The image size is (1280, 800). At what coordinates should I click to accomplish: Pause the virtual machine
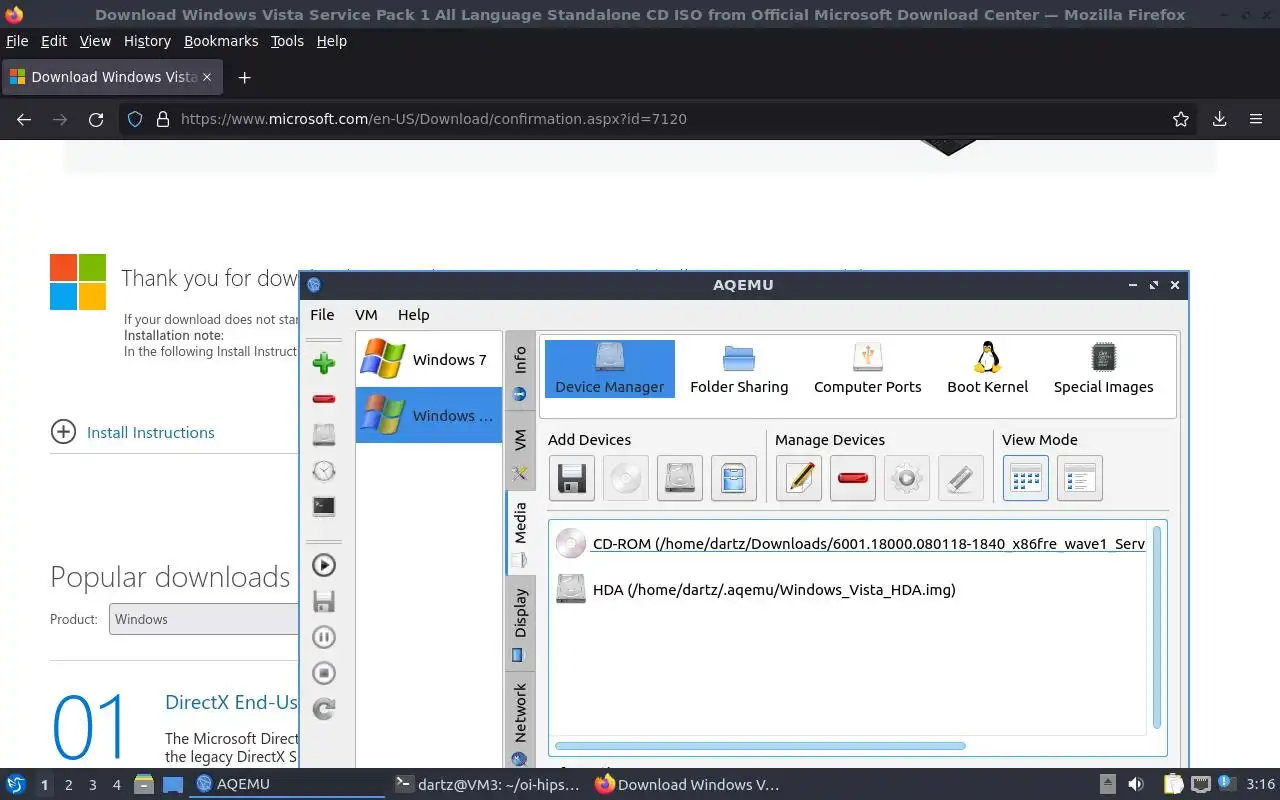point(323,637)
